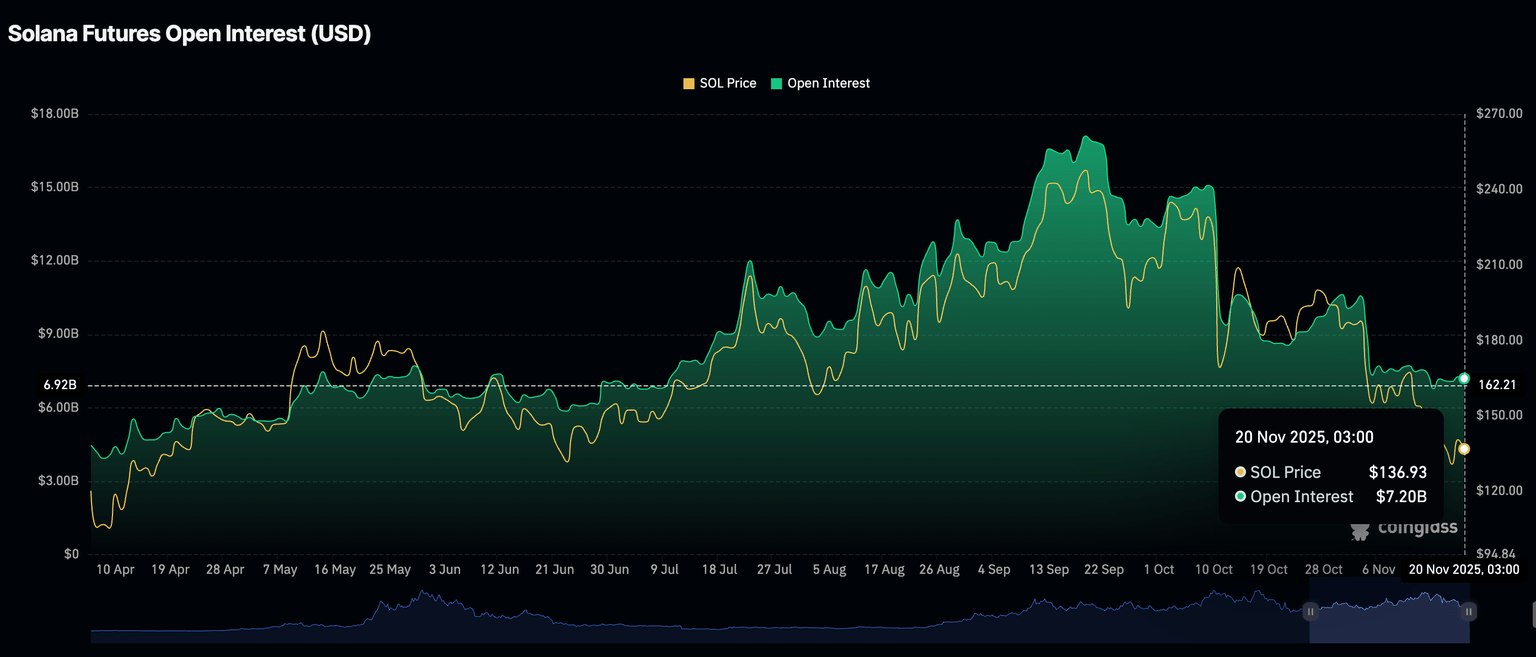Viewport: 1536px width, 657px height.
Task: Click the left range slider handle
Action: 1310,611
